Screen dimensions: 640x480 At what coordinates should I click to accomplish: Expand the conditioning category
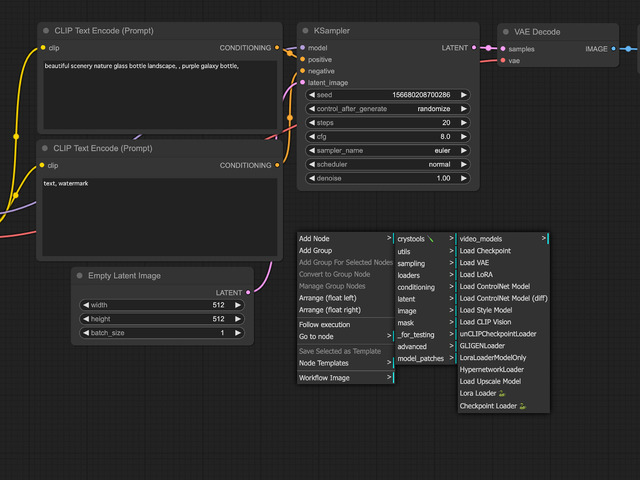pyautogui.click(x=426, y=287)
